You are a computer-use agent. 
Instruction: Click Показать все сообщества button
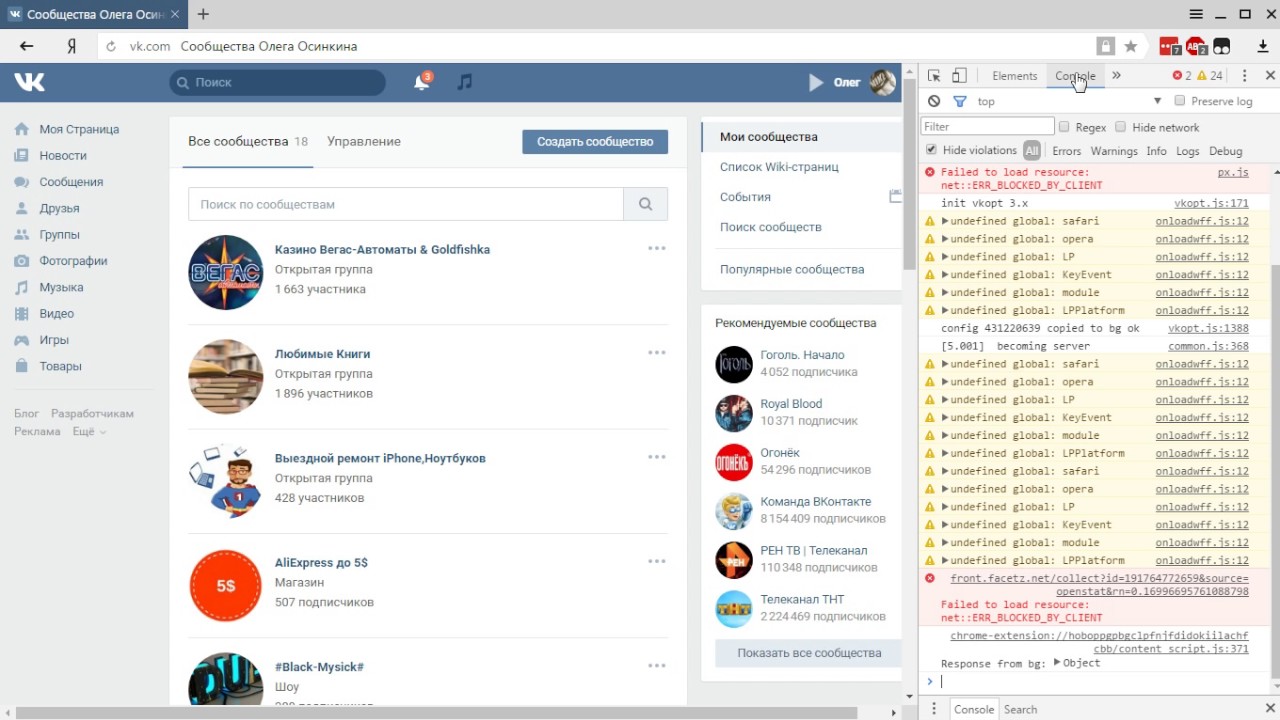(809, 653)
